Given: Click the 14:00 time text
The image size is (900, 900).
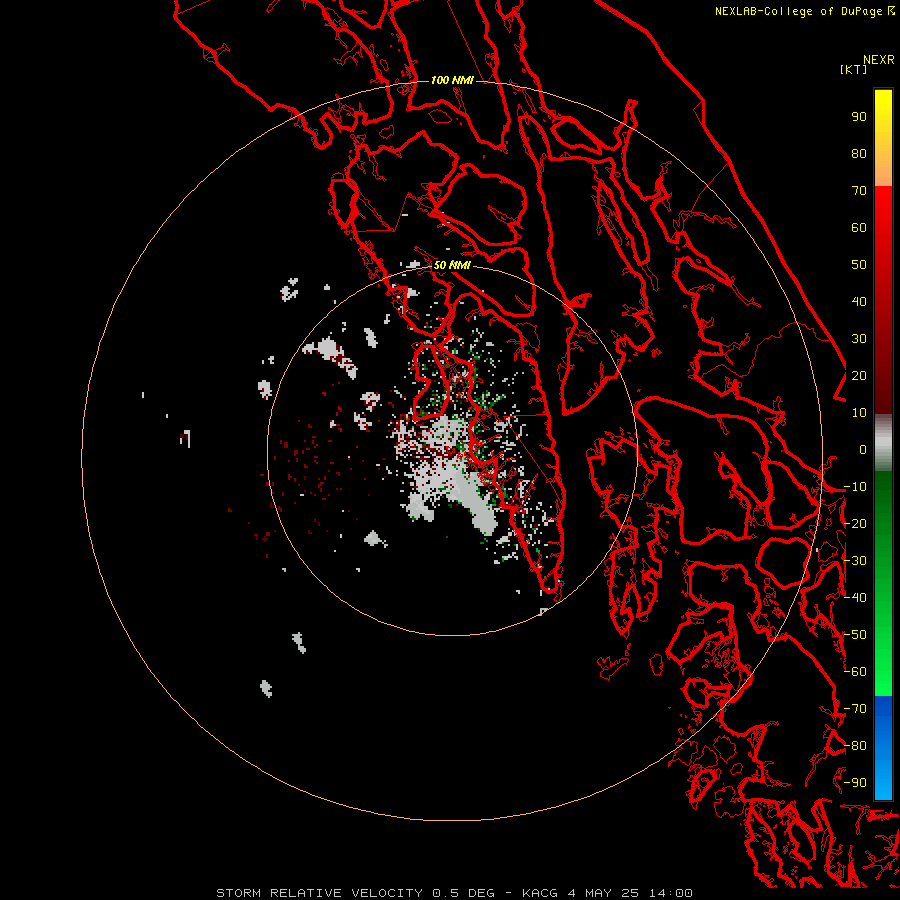Looking at the screenshot, I should (671, 893).
